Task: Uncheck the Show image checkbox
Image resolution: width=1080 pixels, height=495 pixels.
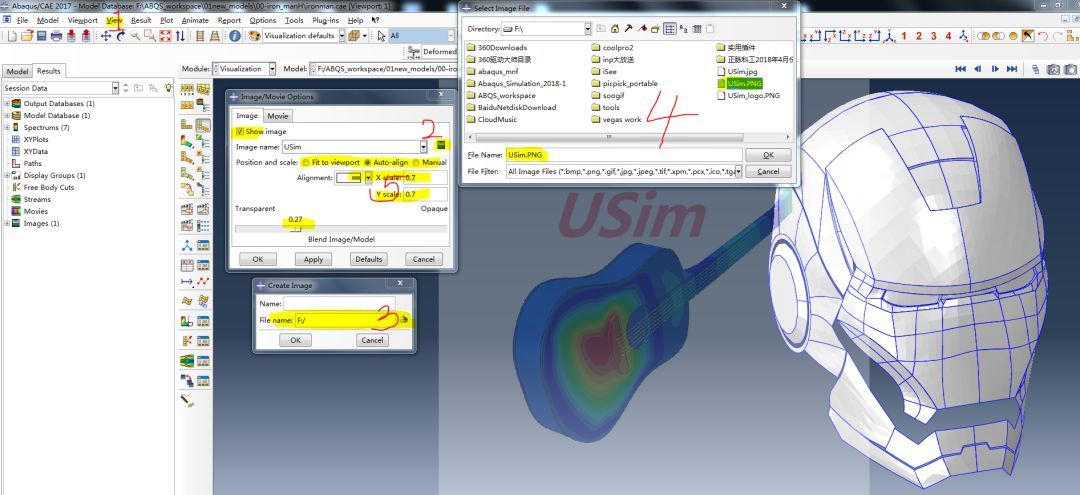Action: 240,131
